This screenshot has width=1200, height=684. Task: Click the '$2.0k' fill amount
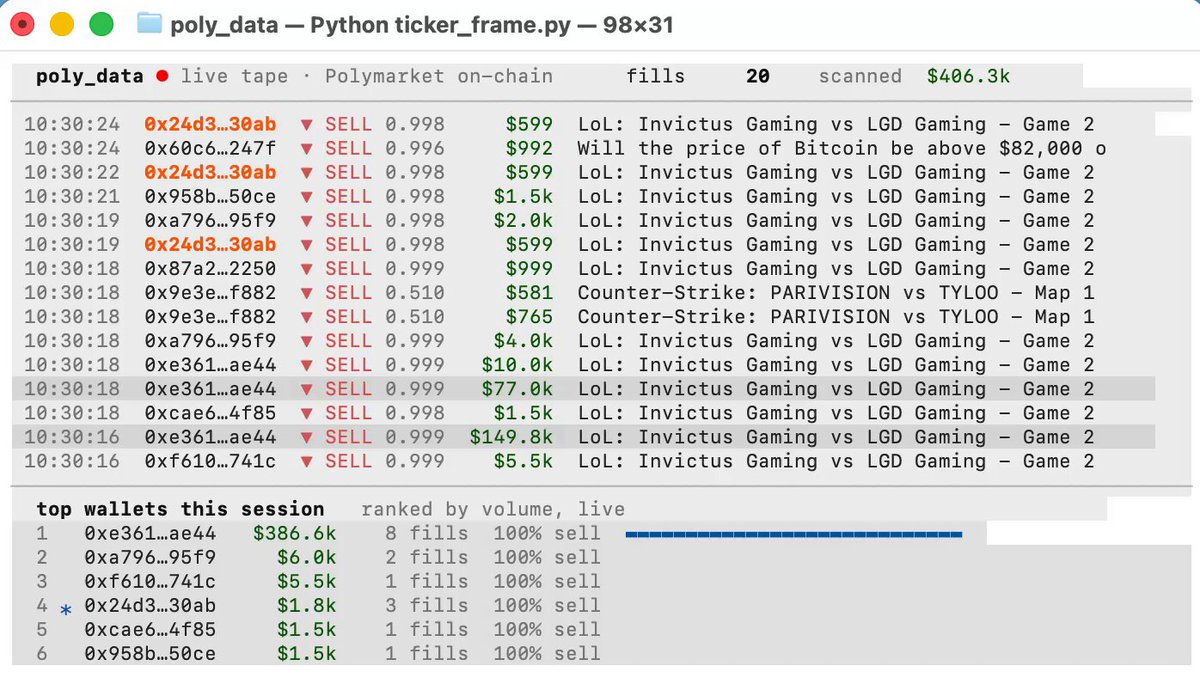click(x=523, y=221)
